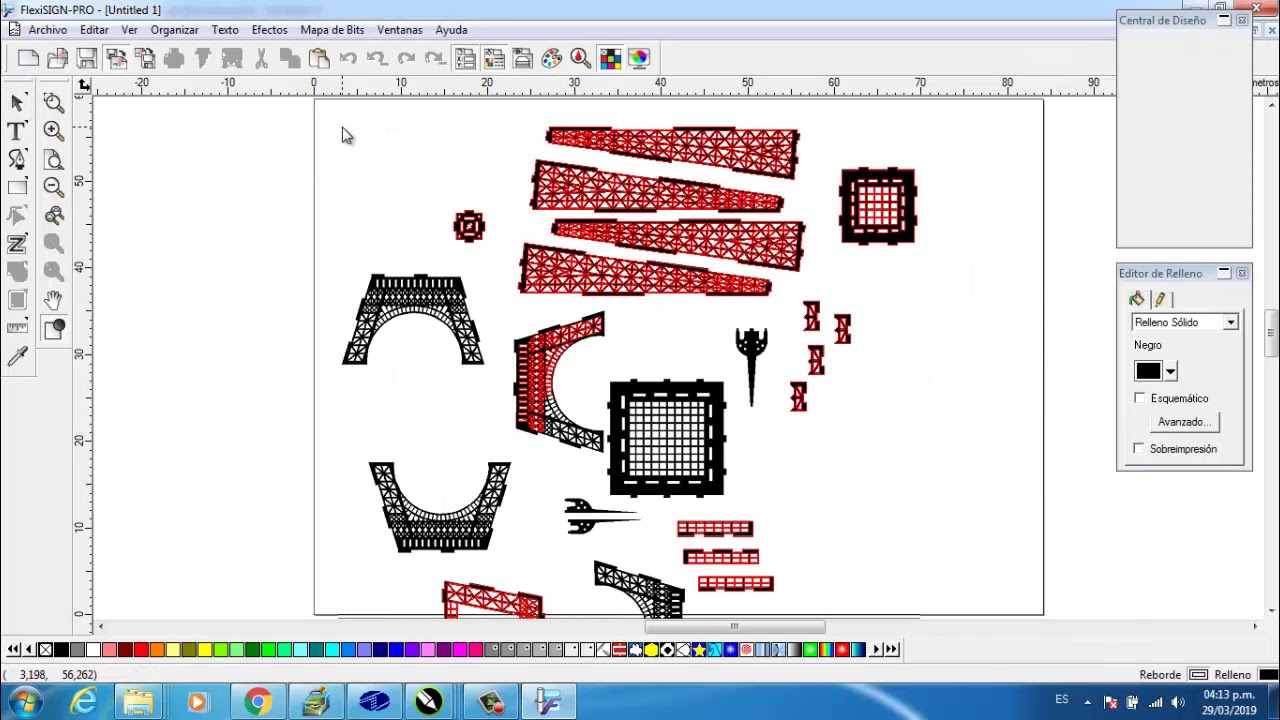Image resolution: width=1280 pixels, height=720 pixels.
Task: Click the Paste clipboard icon
Action: 319,58
